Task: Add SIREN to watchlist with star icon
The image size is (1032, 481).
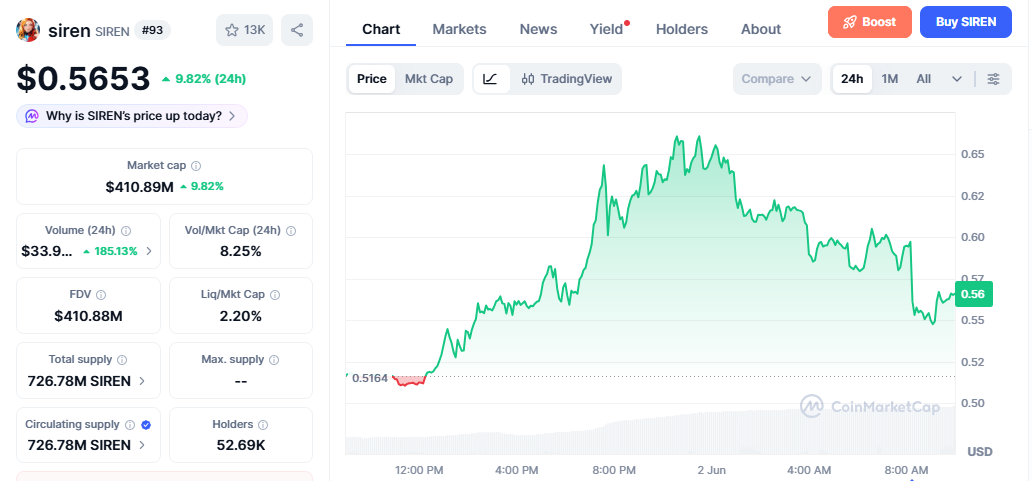Action: click(x=244, y=30)
